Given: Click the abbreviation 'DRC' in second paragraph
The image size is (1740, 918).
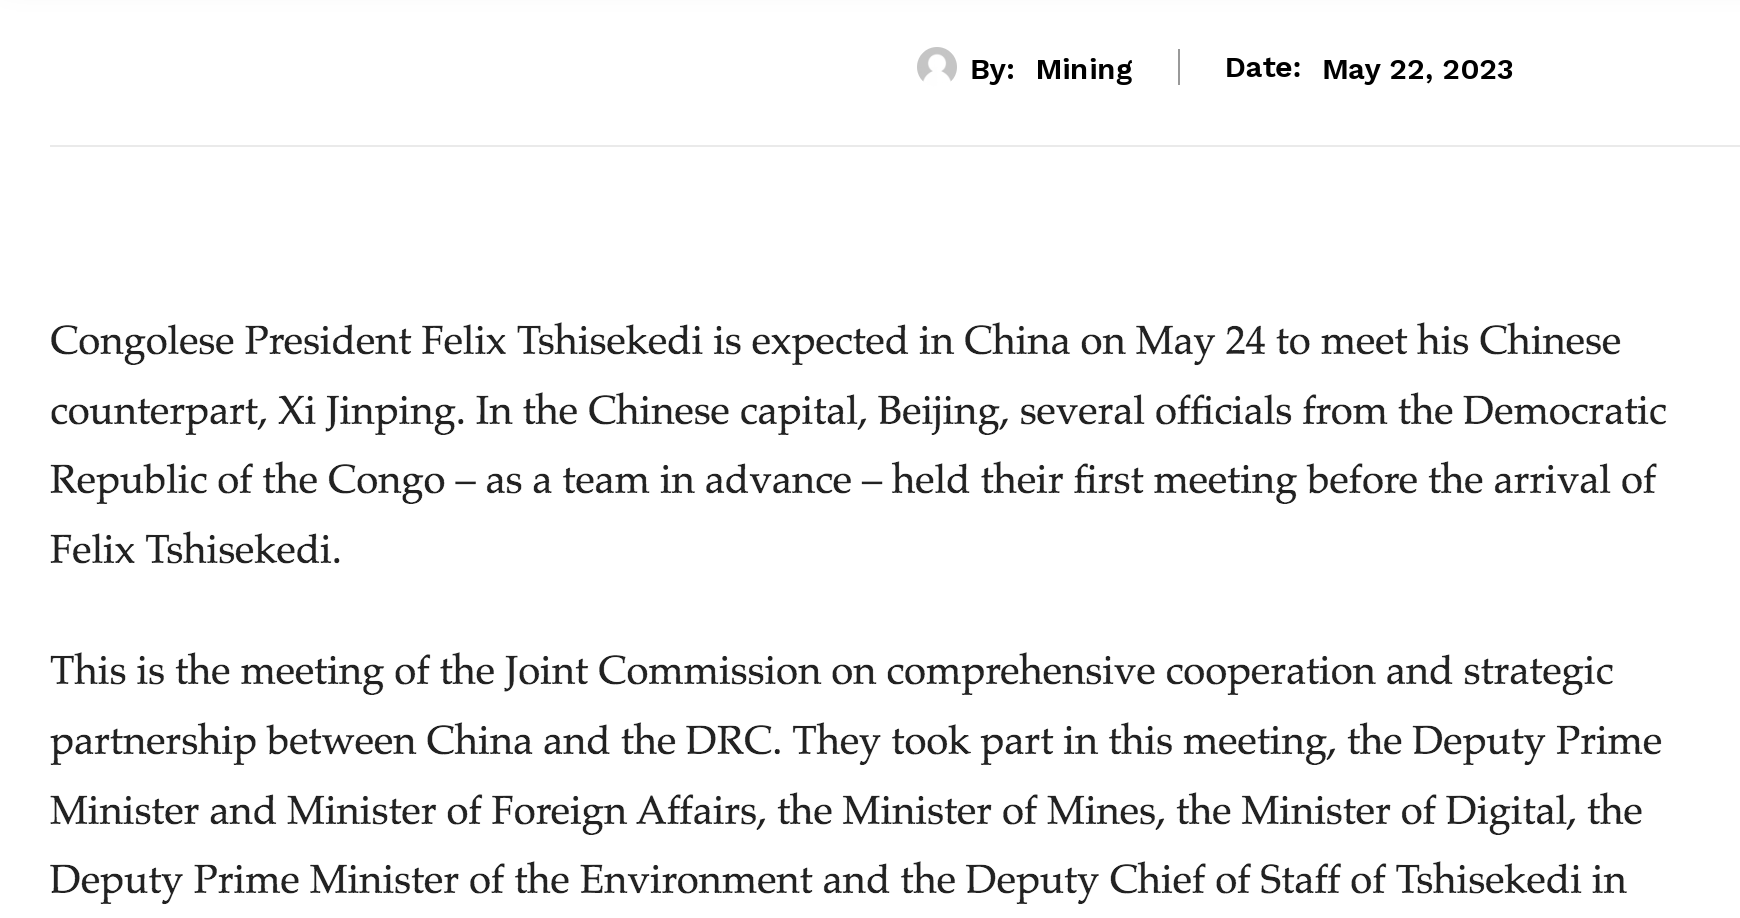Looking at the screenshot, I should pos(731,742).
